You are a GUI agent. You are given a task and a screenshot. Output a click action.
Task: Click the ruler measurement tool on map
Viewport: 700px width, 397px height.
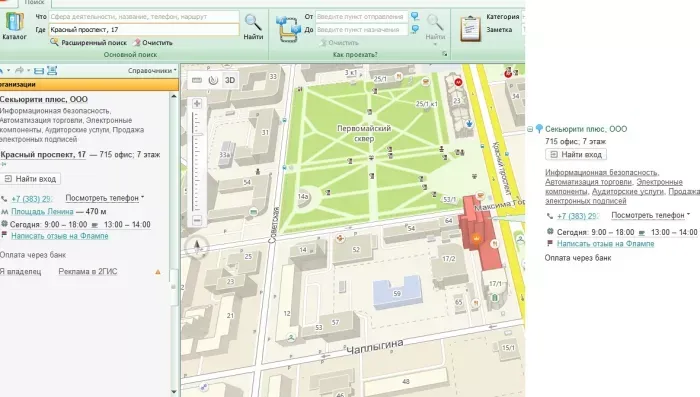point(197,80)
